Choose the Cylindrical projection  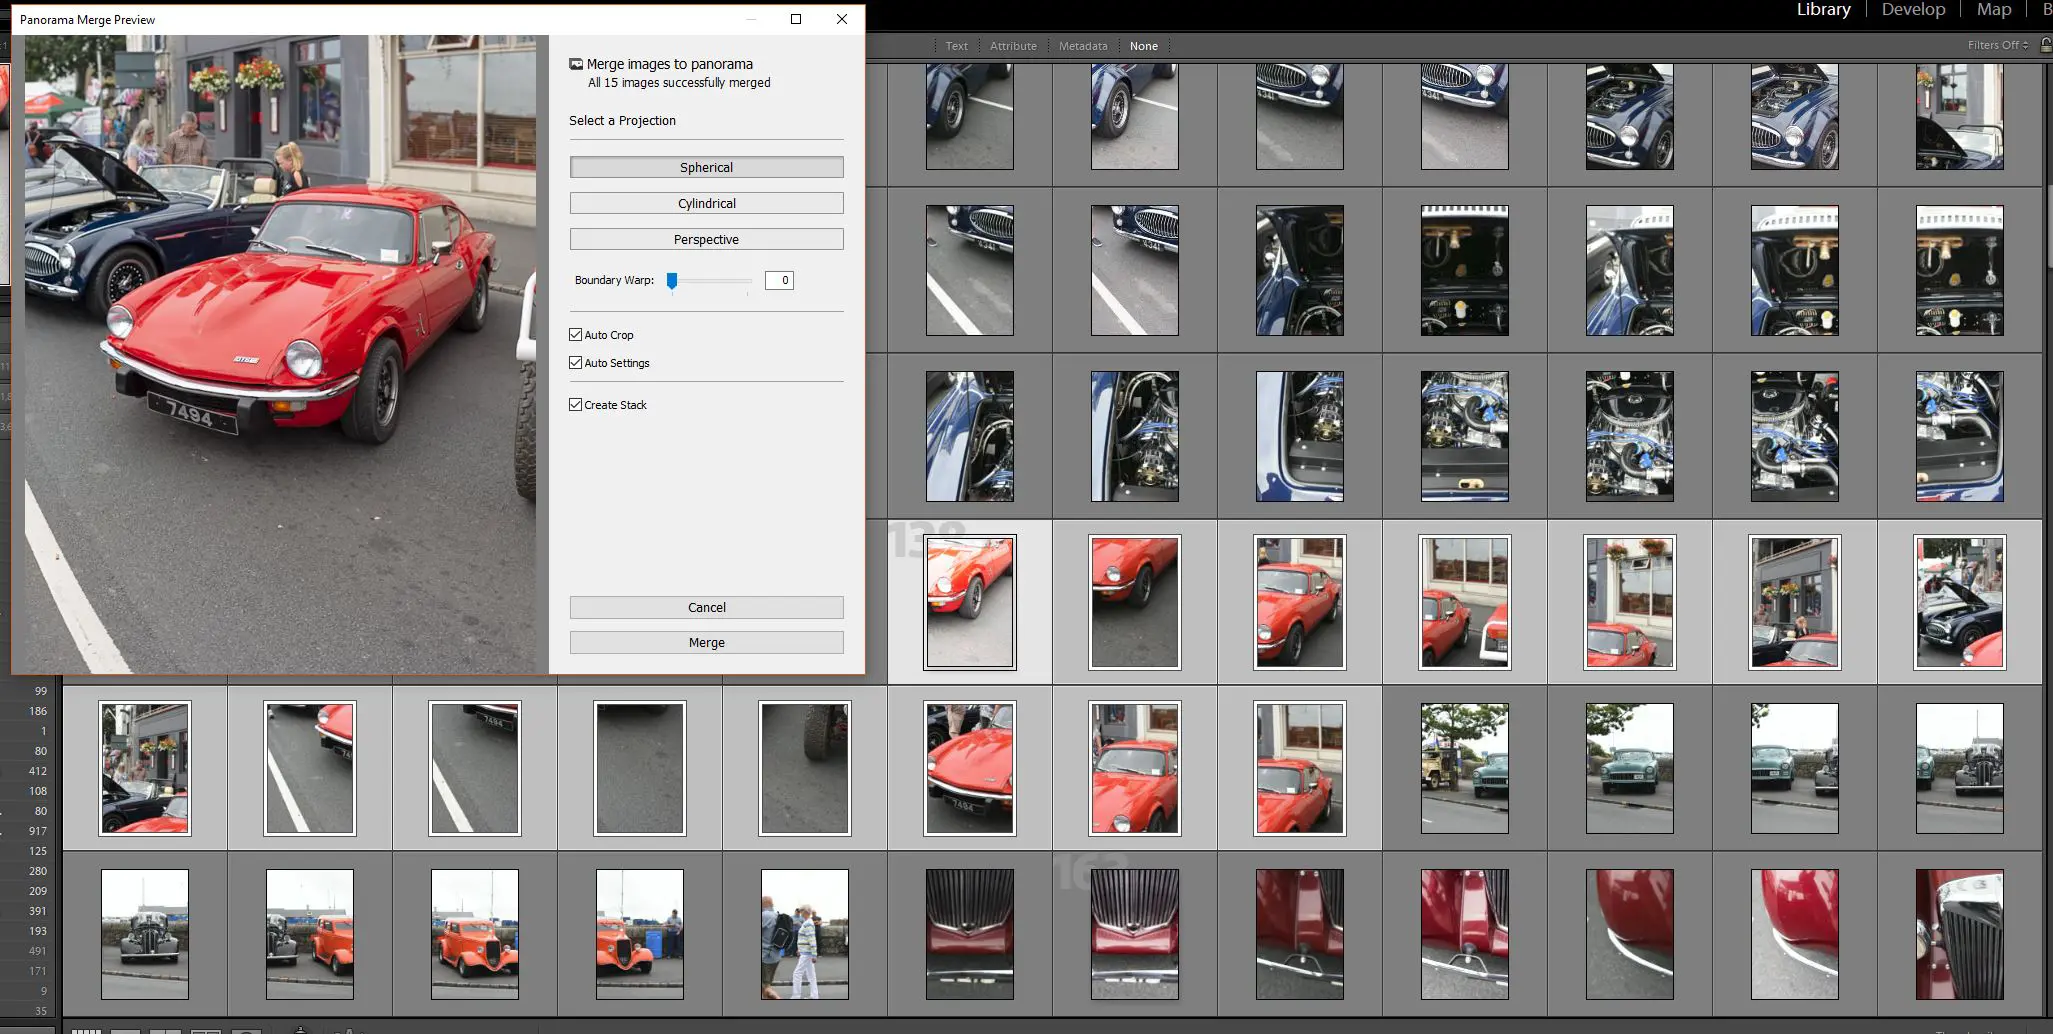(706, 203)
